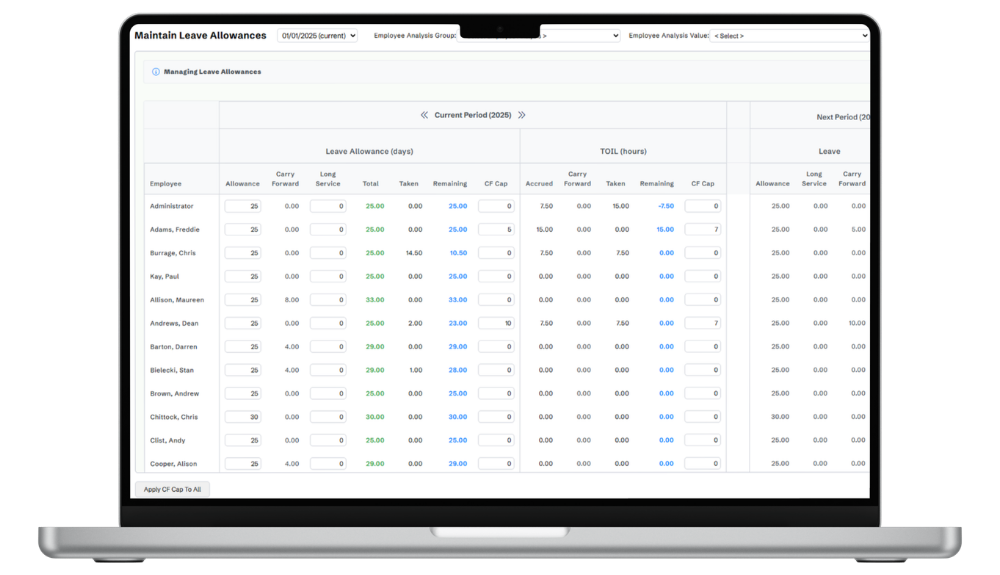Click Allowance field for Adams, Freddie
Screen dimensions: 1000x575
pyautogui.click(x=242, y=229)
